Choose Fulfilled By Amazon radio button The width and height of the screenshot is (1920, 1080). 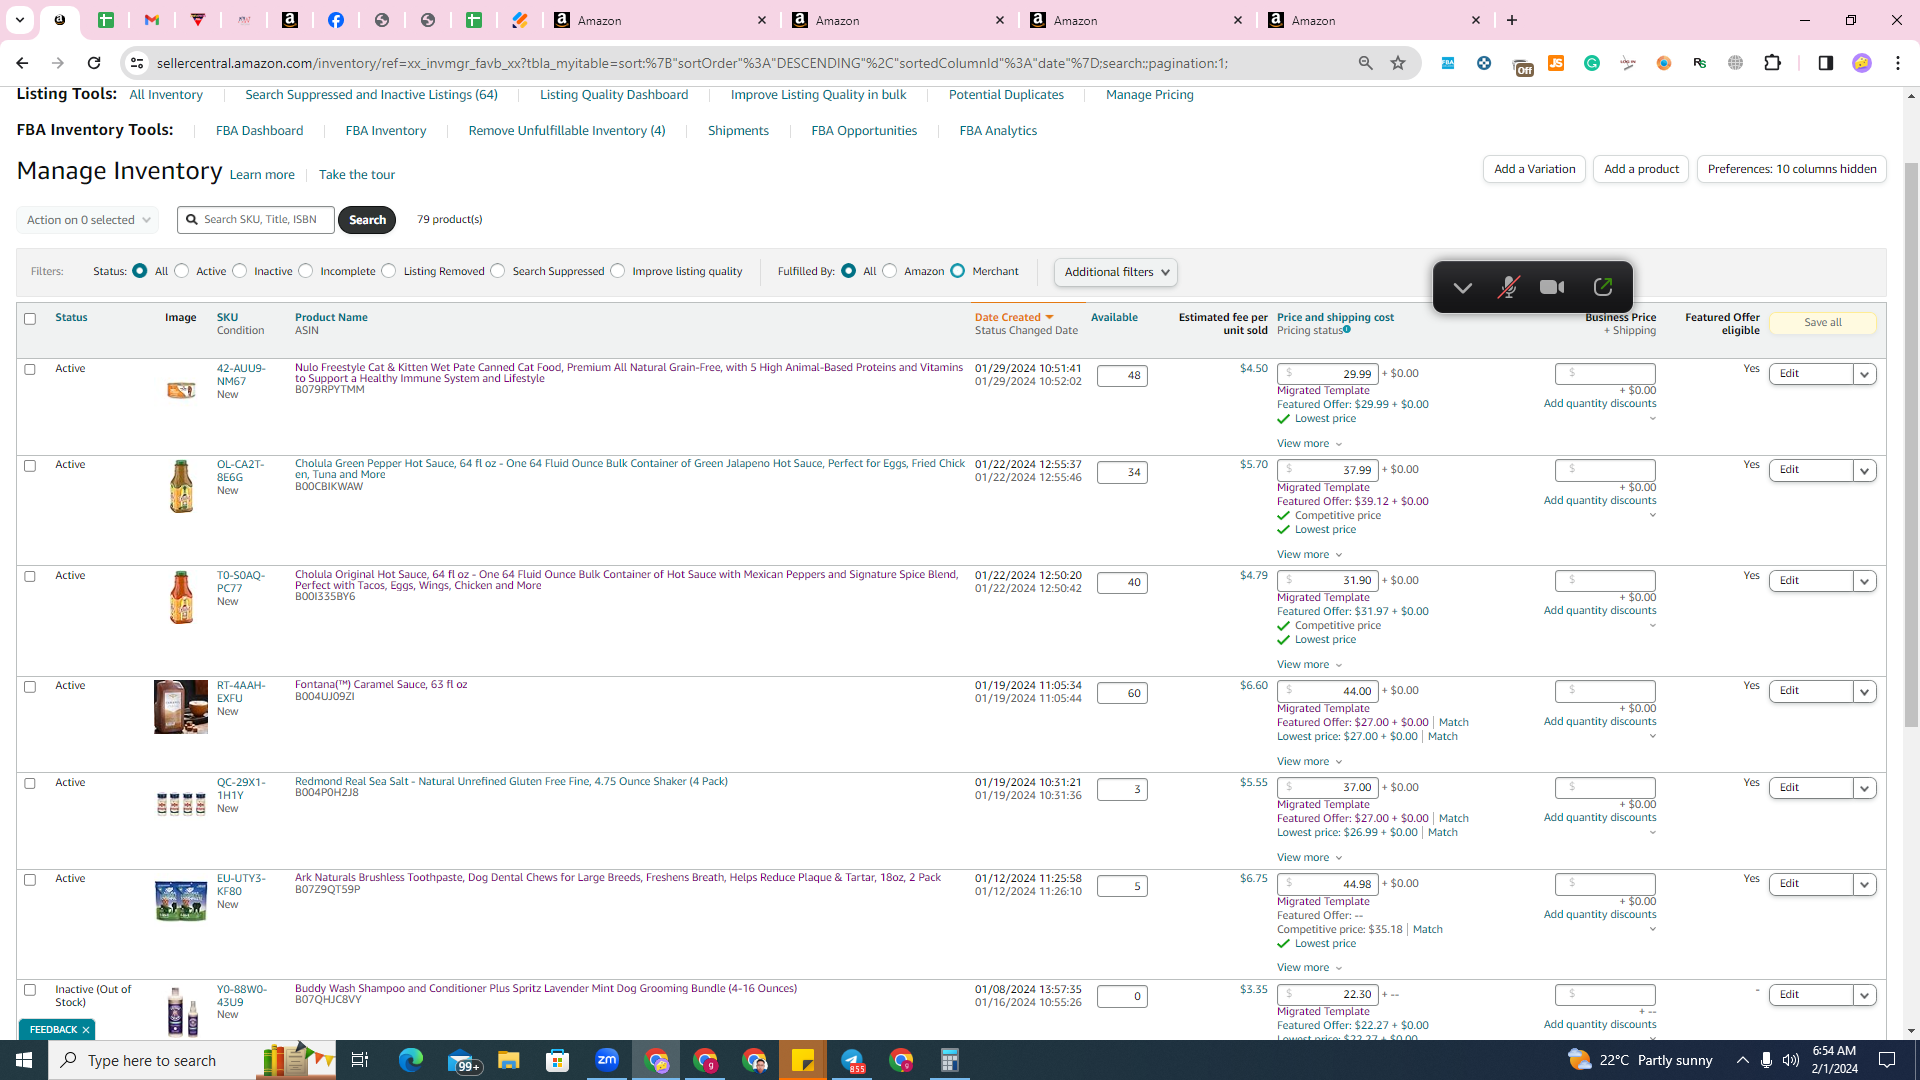890,271
